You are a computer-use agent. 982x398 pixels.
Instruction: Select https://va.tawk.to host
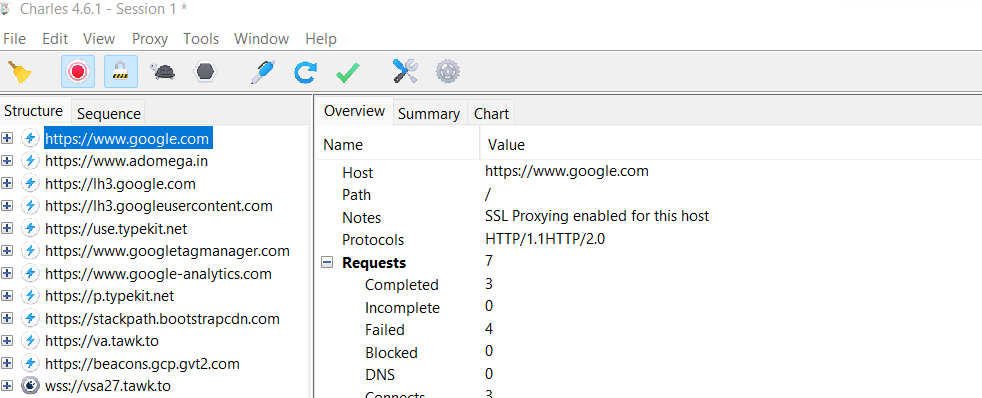coord(102,341)
